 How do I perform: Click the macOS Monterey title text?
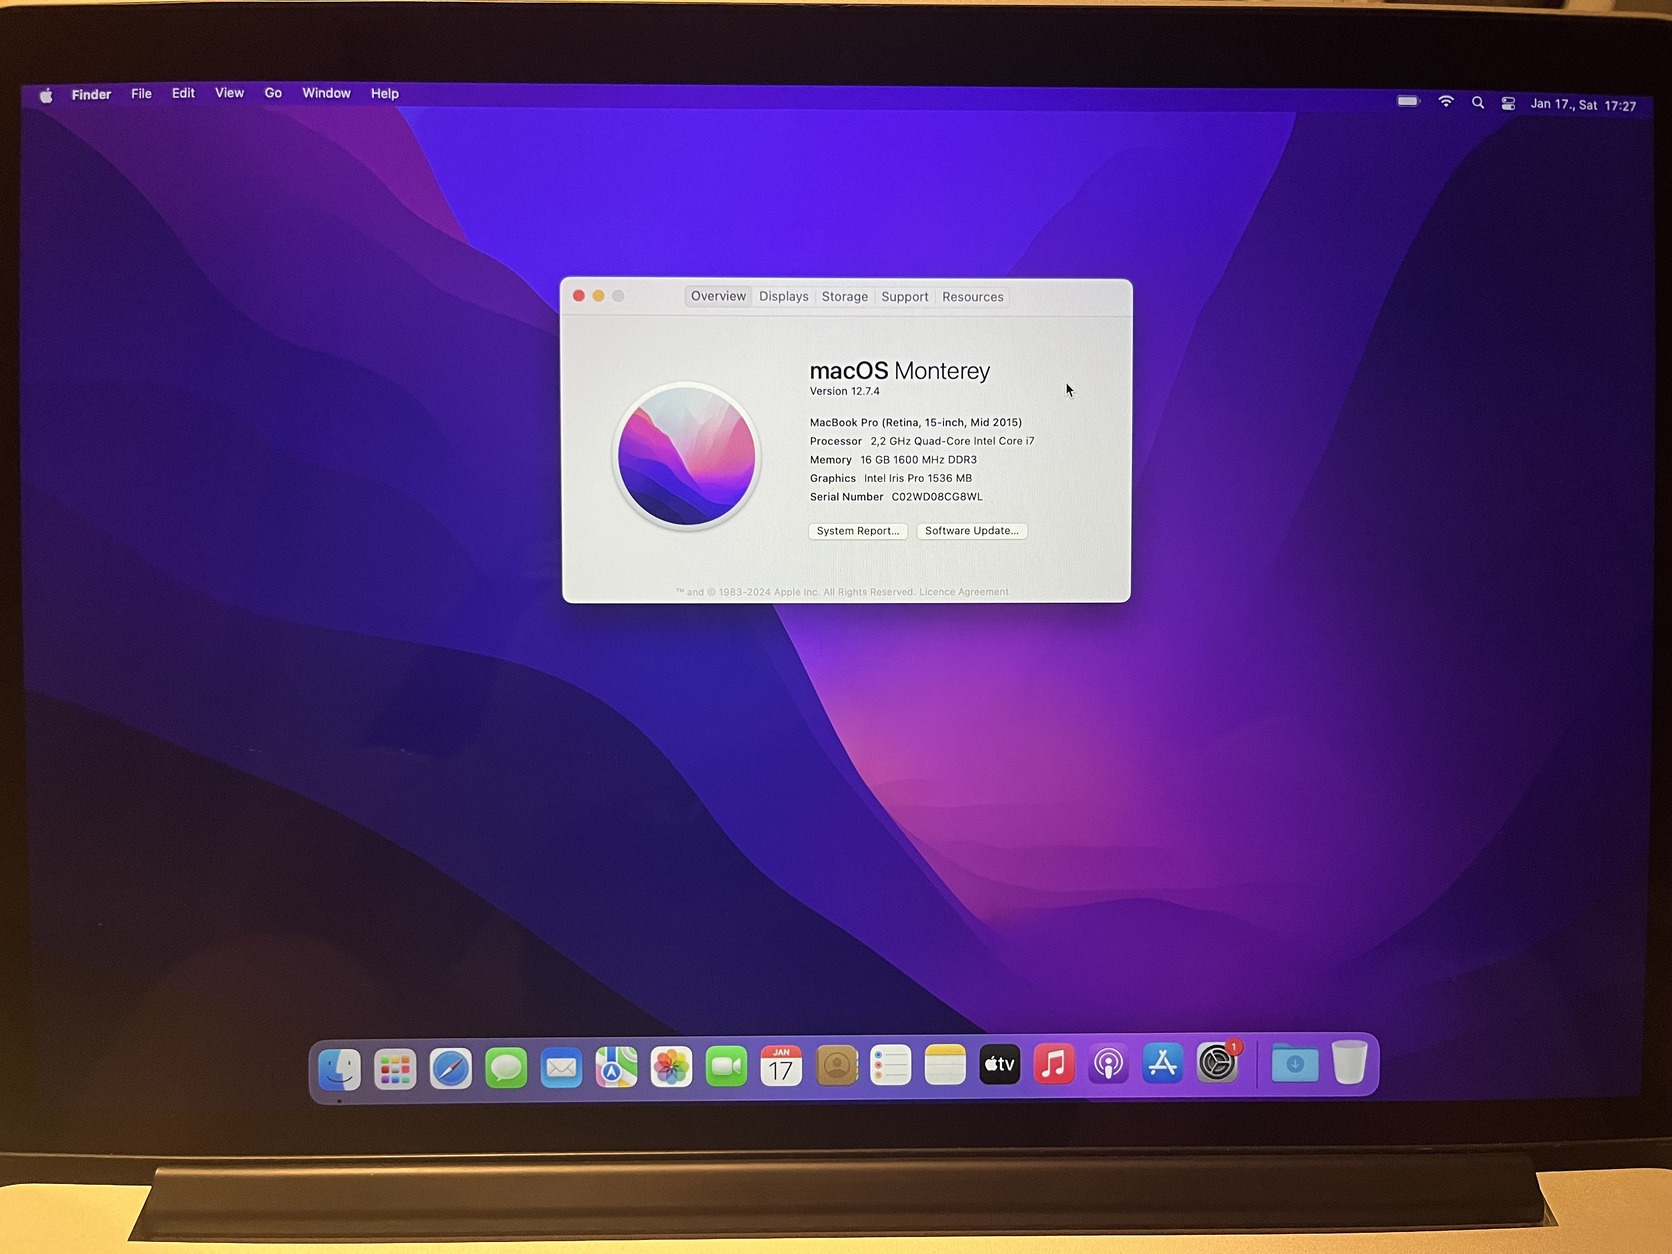(900, 371)
